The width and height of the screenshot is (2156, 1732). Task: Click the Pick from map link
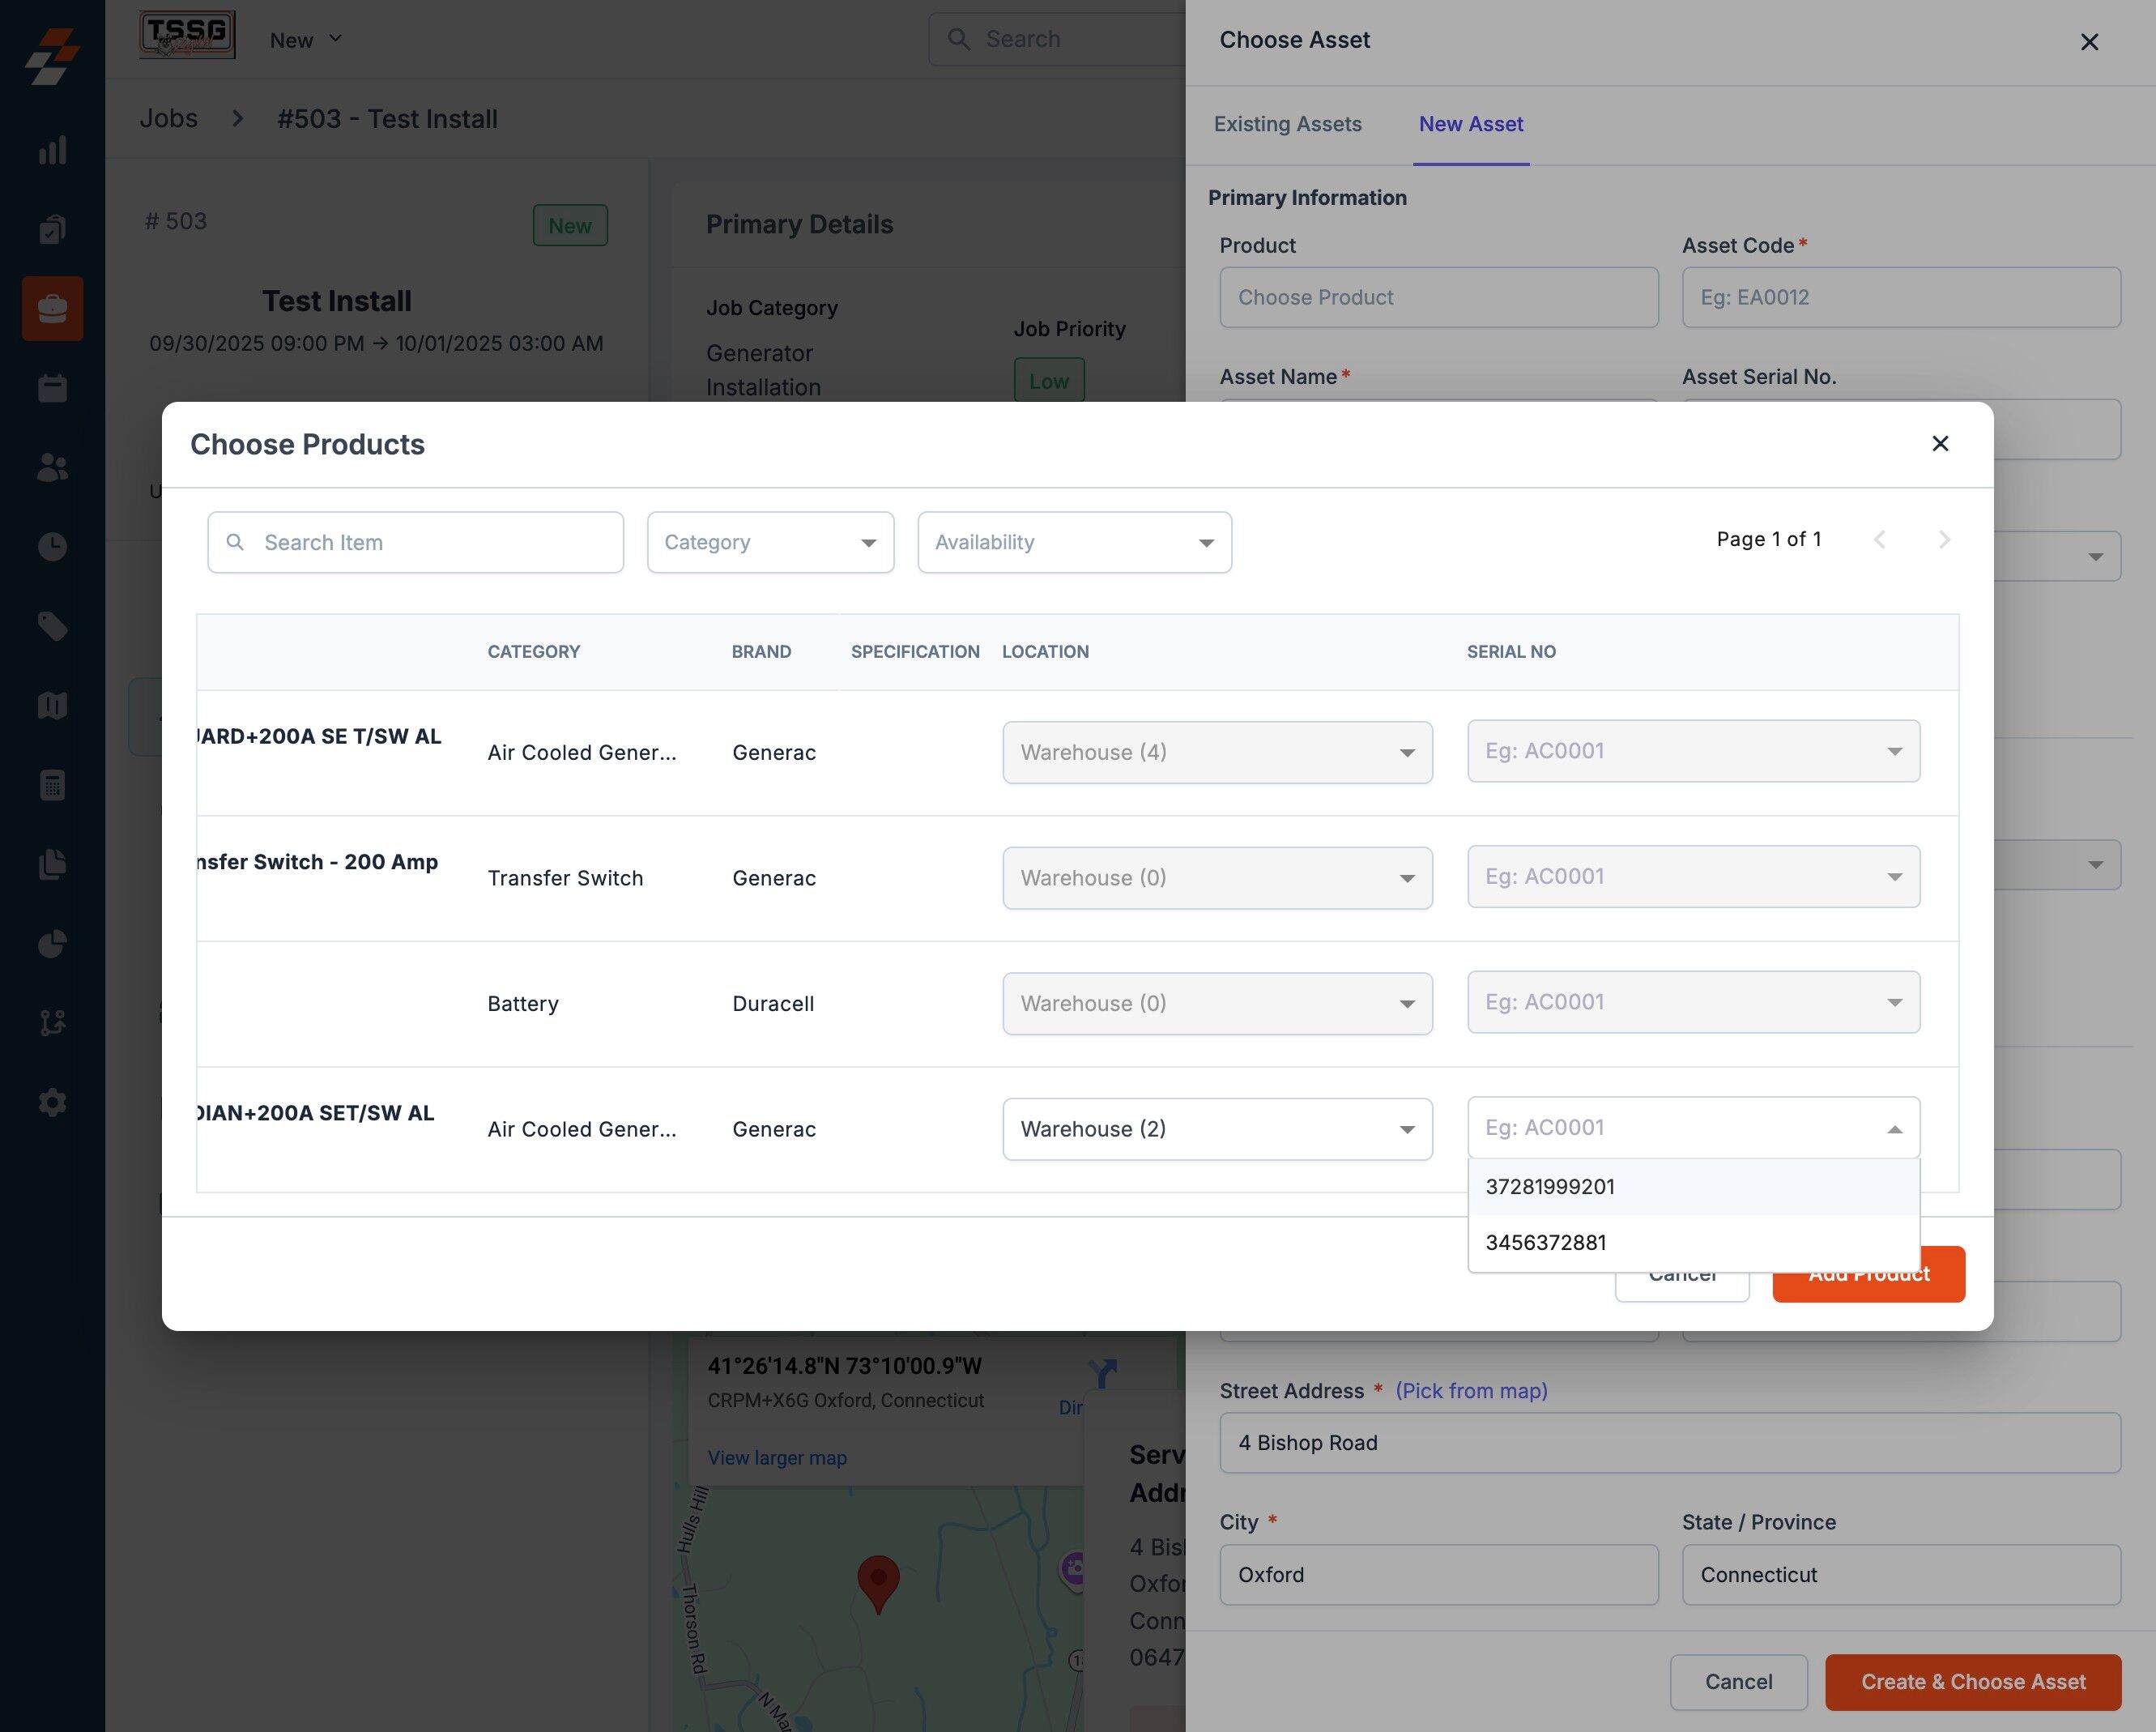click(1471, 1391)
